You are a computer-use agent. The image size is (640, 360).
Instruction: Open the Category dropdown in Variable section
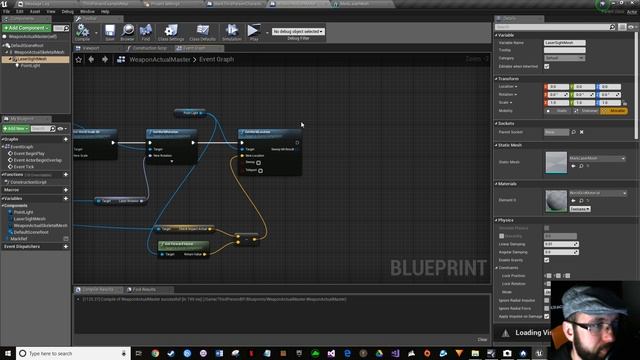(564, 58)
